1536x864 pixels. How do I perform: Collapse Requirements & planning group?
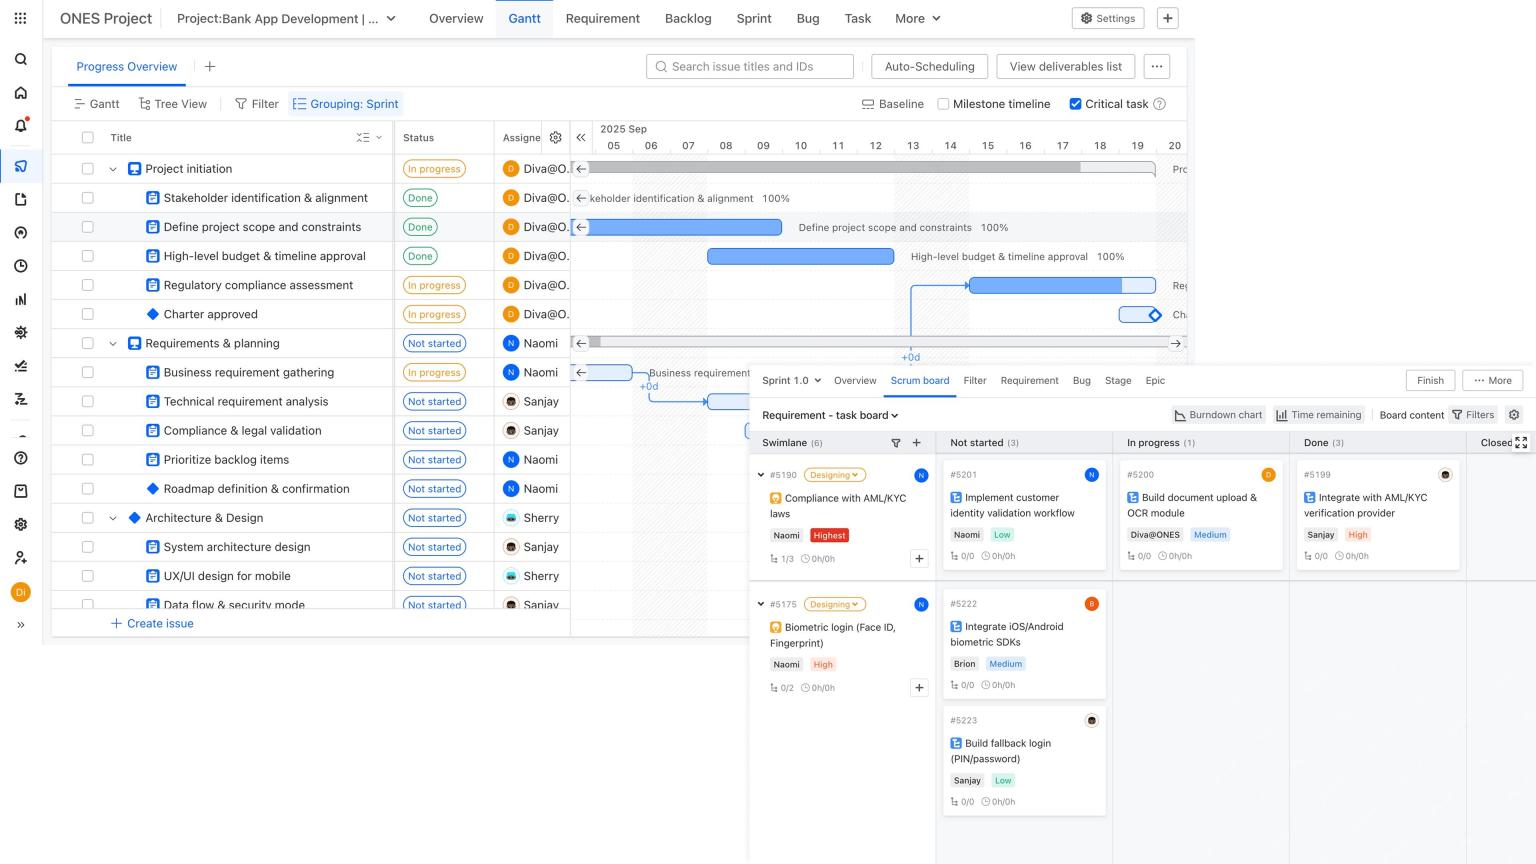click(x=113, y=343)
